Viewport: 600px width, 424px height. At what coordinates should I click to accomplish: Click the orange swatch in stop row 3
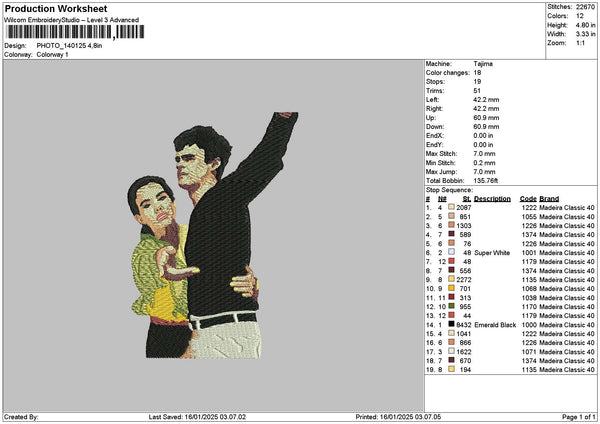[452, 225]
